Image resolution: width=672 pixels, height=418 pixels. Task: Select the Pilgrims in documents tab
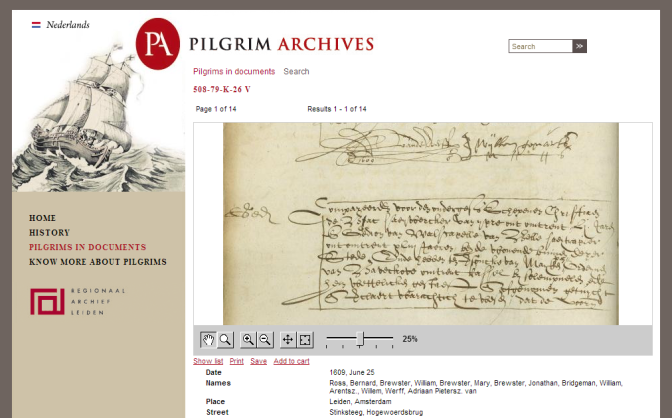[234, 72]
